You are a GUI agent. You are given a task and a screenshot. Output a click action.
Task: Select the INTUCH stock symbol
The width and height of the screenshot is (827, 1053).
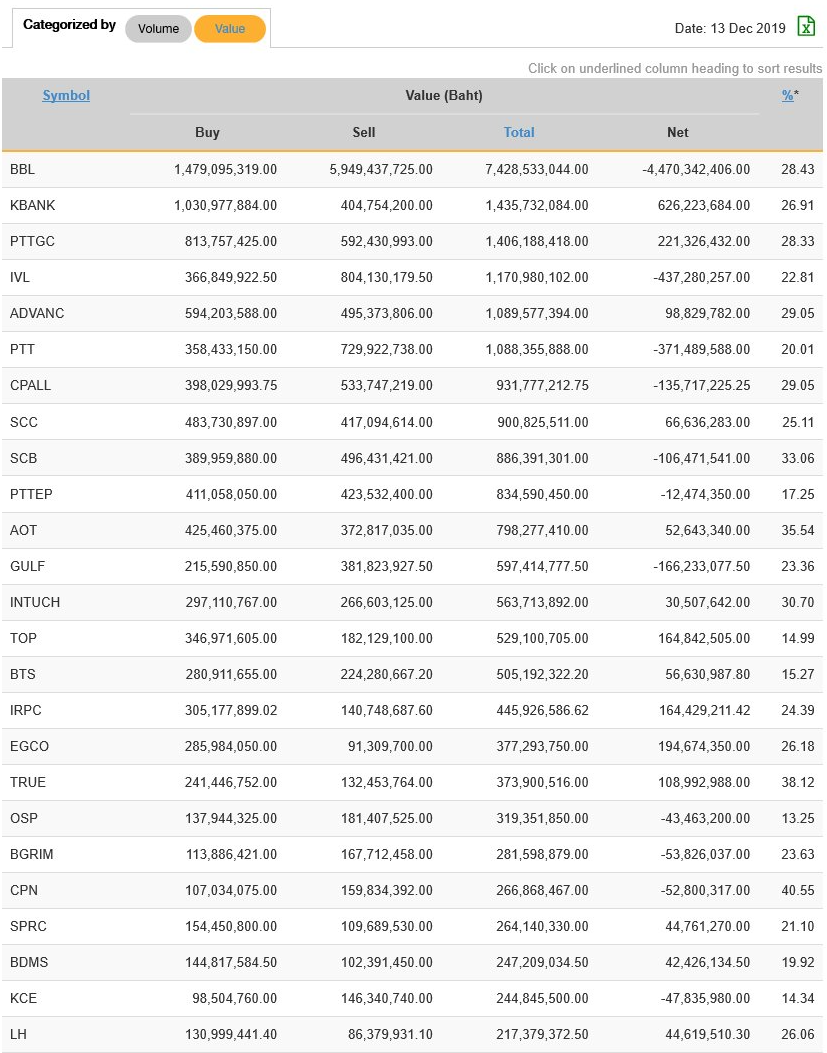(x=35, y=602)
